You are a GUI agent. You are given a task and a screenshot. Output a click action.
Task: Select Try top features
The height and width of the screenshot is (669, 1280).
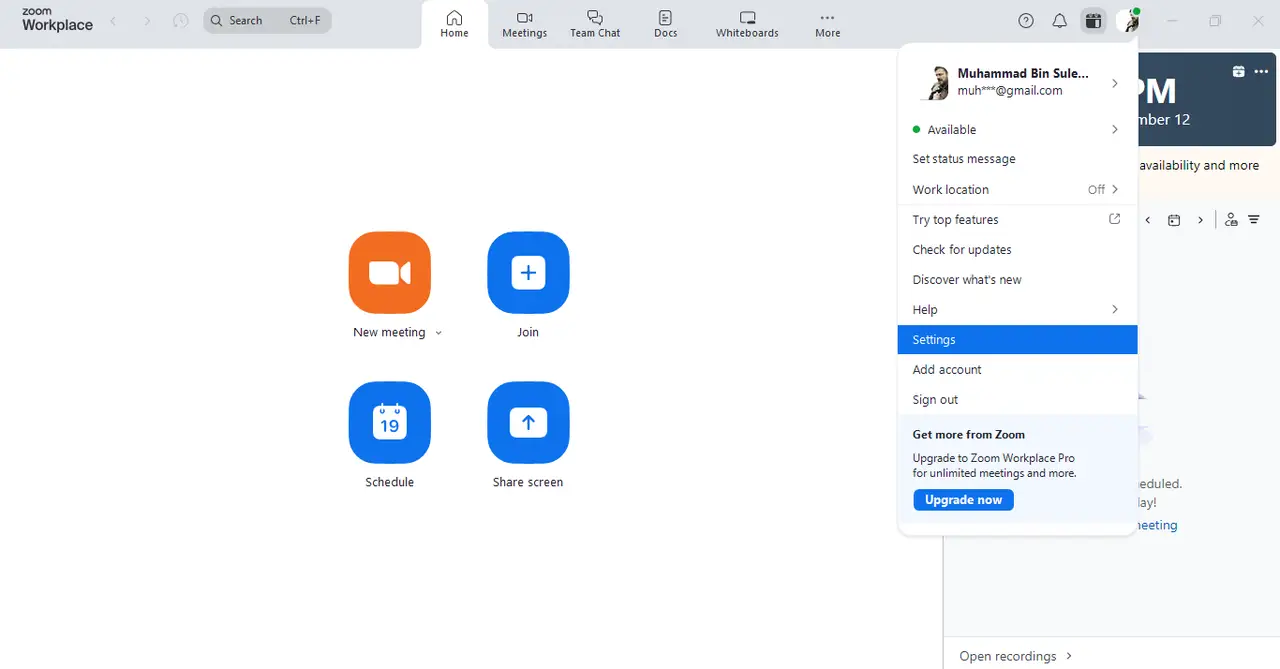pyautogui.click(x=955, y=219)
